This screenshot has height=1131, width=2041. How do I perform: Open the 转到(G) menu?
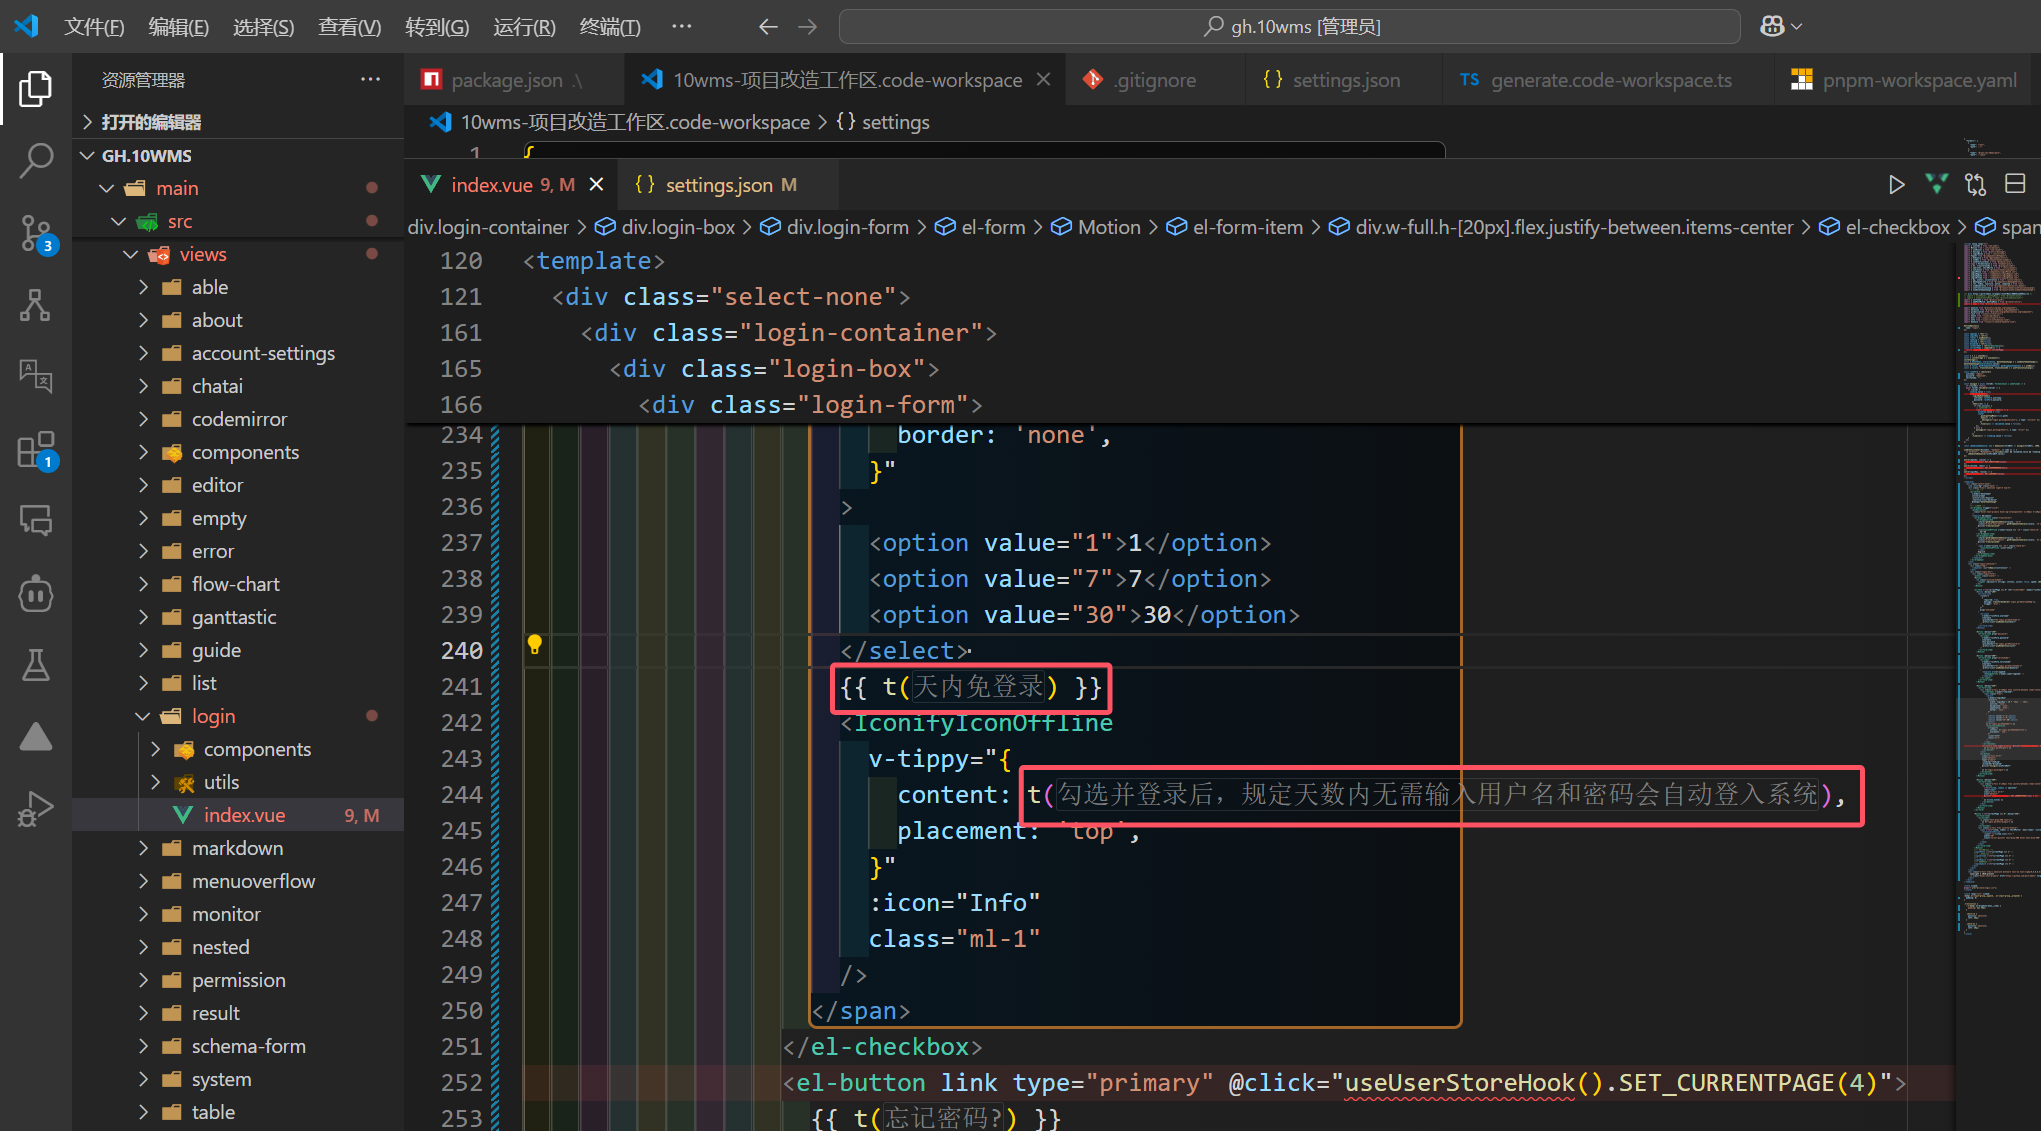tap(437, 27)
